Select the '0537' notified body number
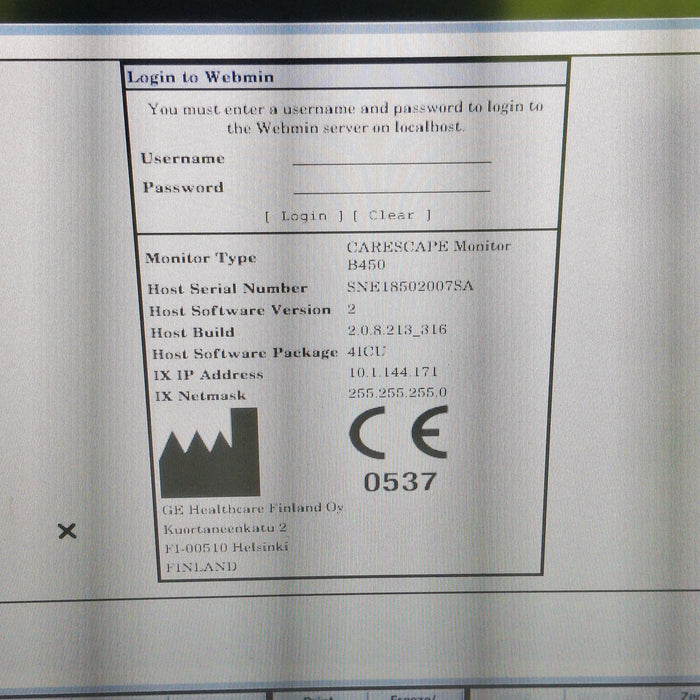 [400, 482]
